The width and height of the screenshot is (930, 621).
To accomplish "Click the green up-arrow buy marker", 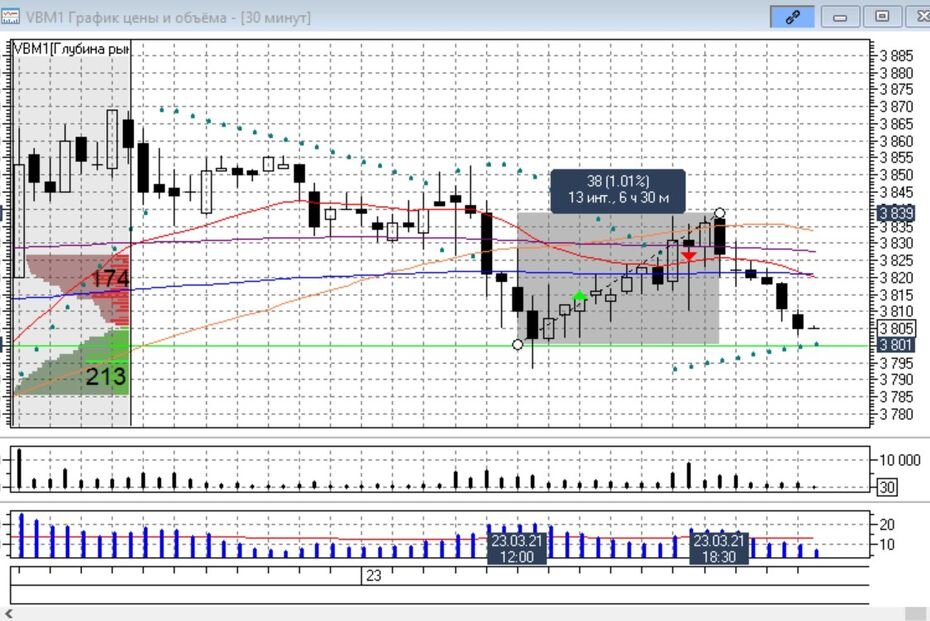I will (x=579, y=296).
